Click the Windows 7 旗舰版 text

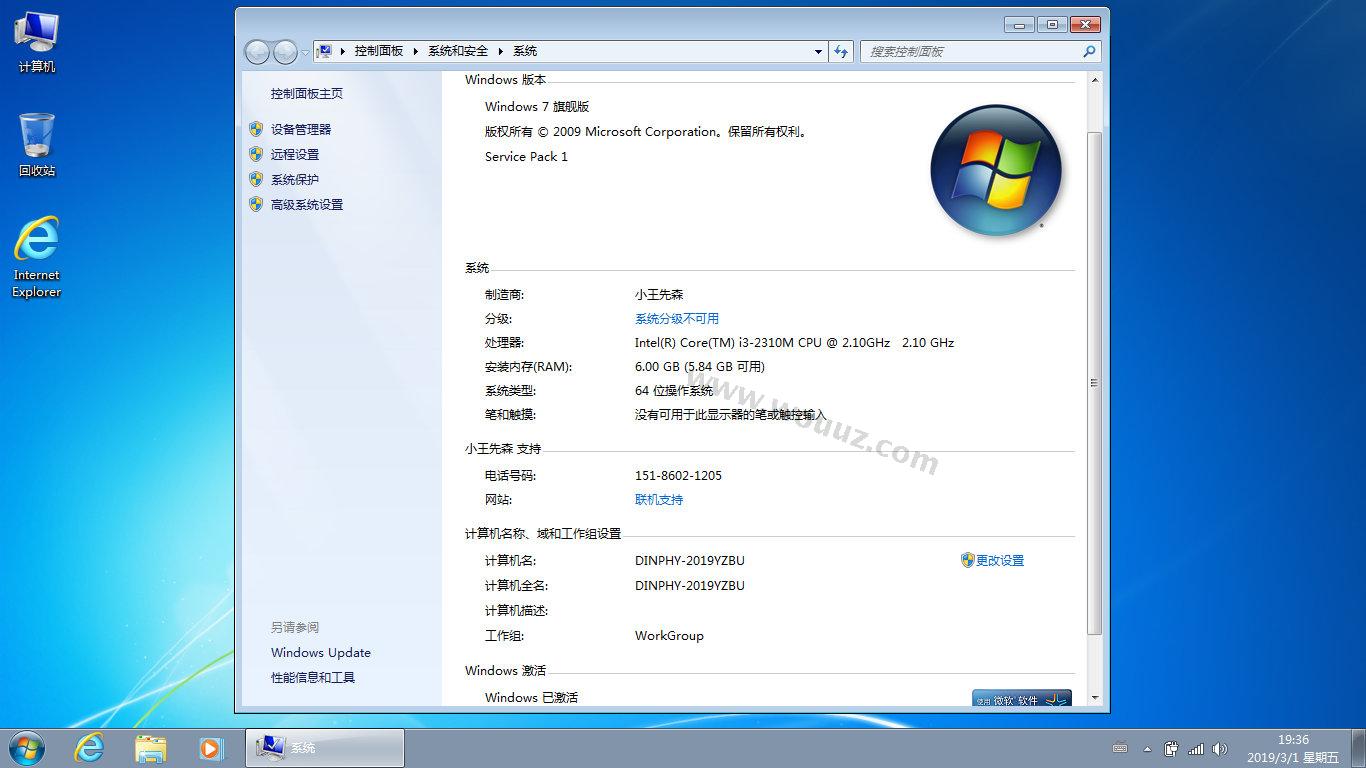pyautogui.click(x=537, y=107)
